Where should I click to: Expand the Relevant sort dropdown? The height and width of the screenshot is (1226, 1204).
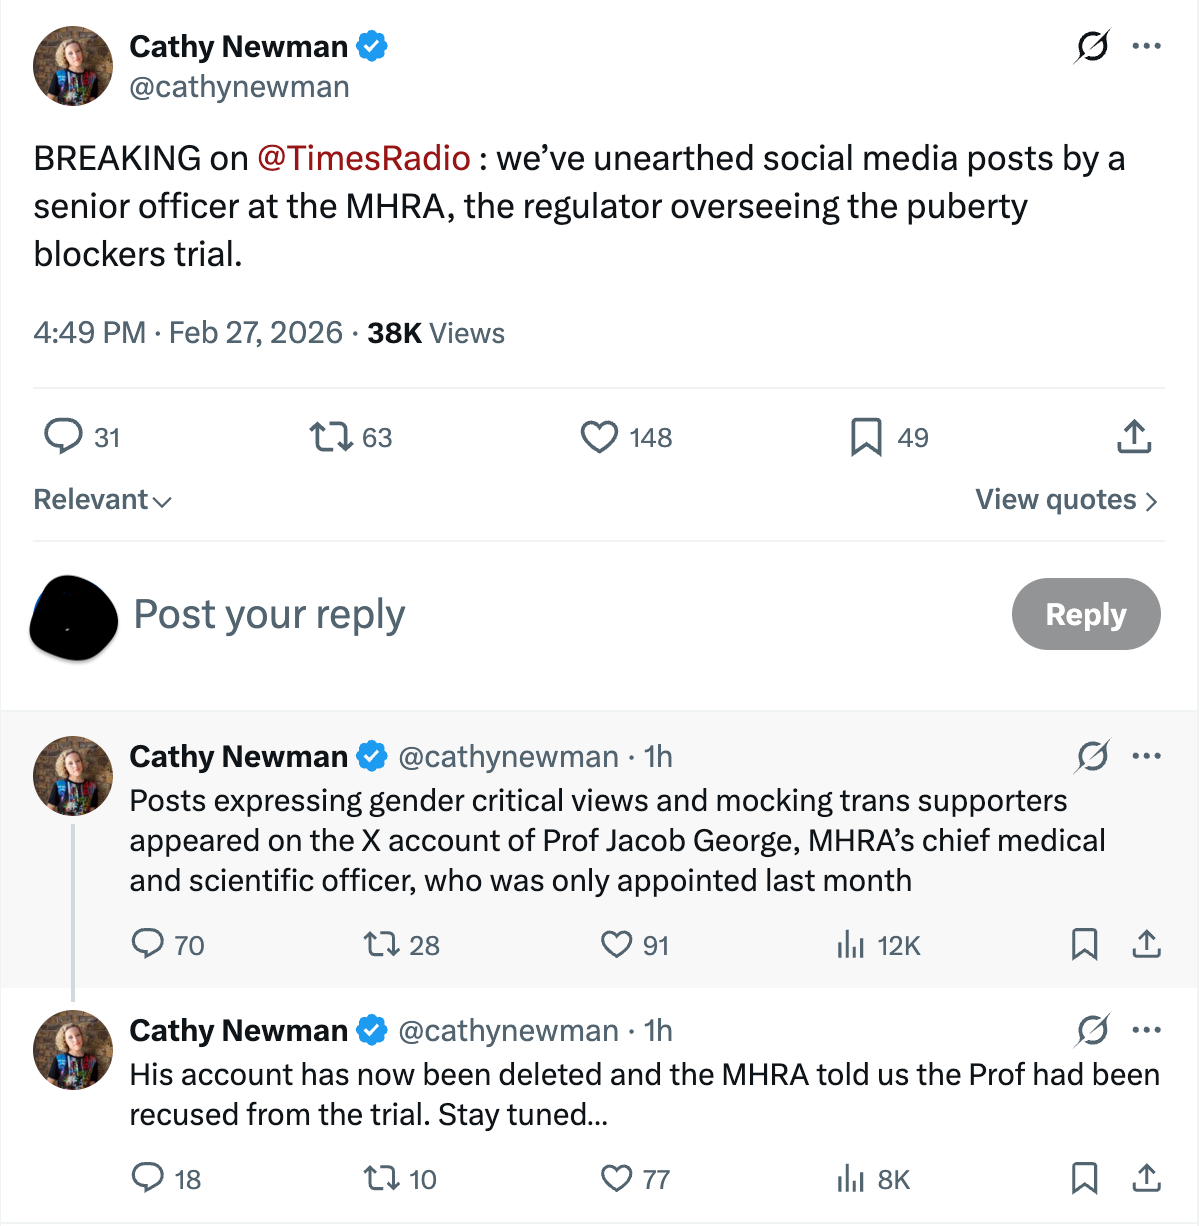click(102, 500)
